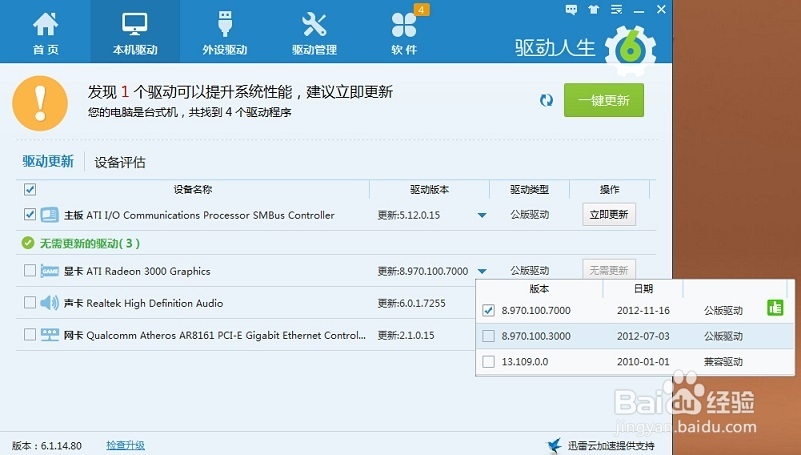
Task: Click the orange exclamation warning icon
Action: click(40, 103)
